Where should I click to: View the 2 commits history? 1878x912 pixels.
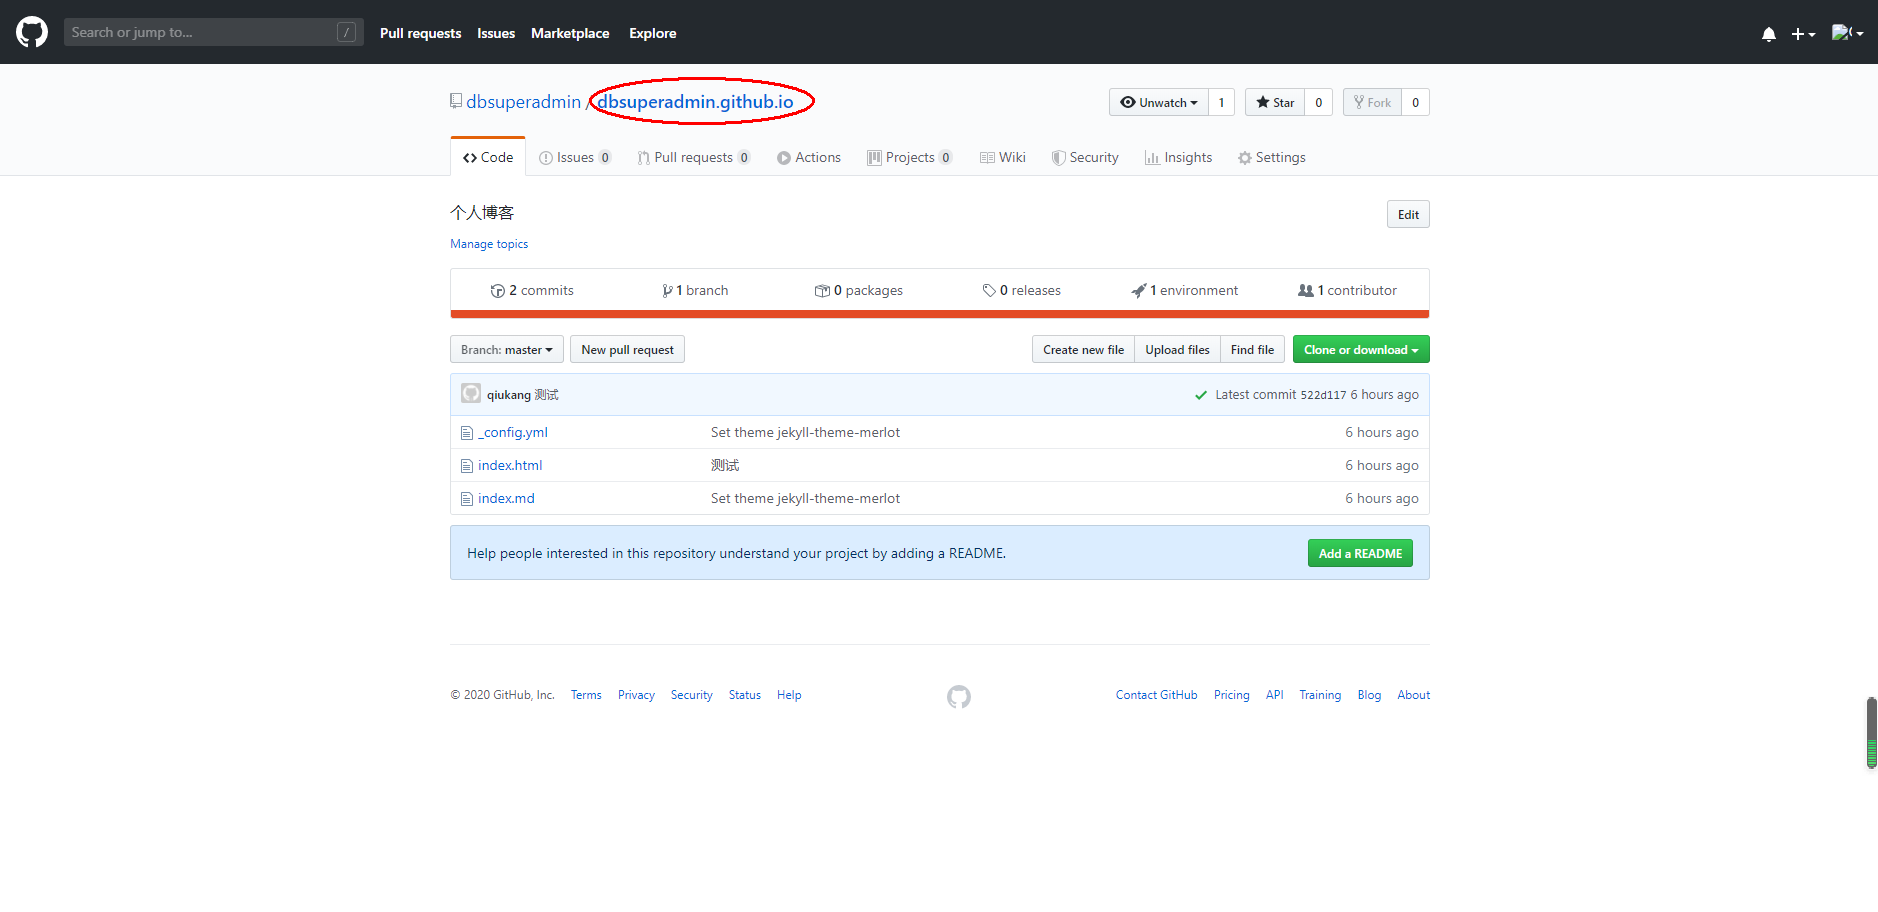pos(532,290)
